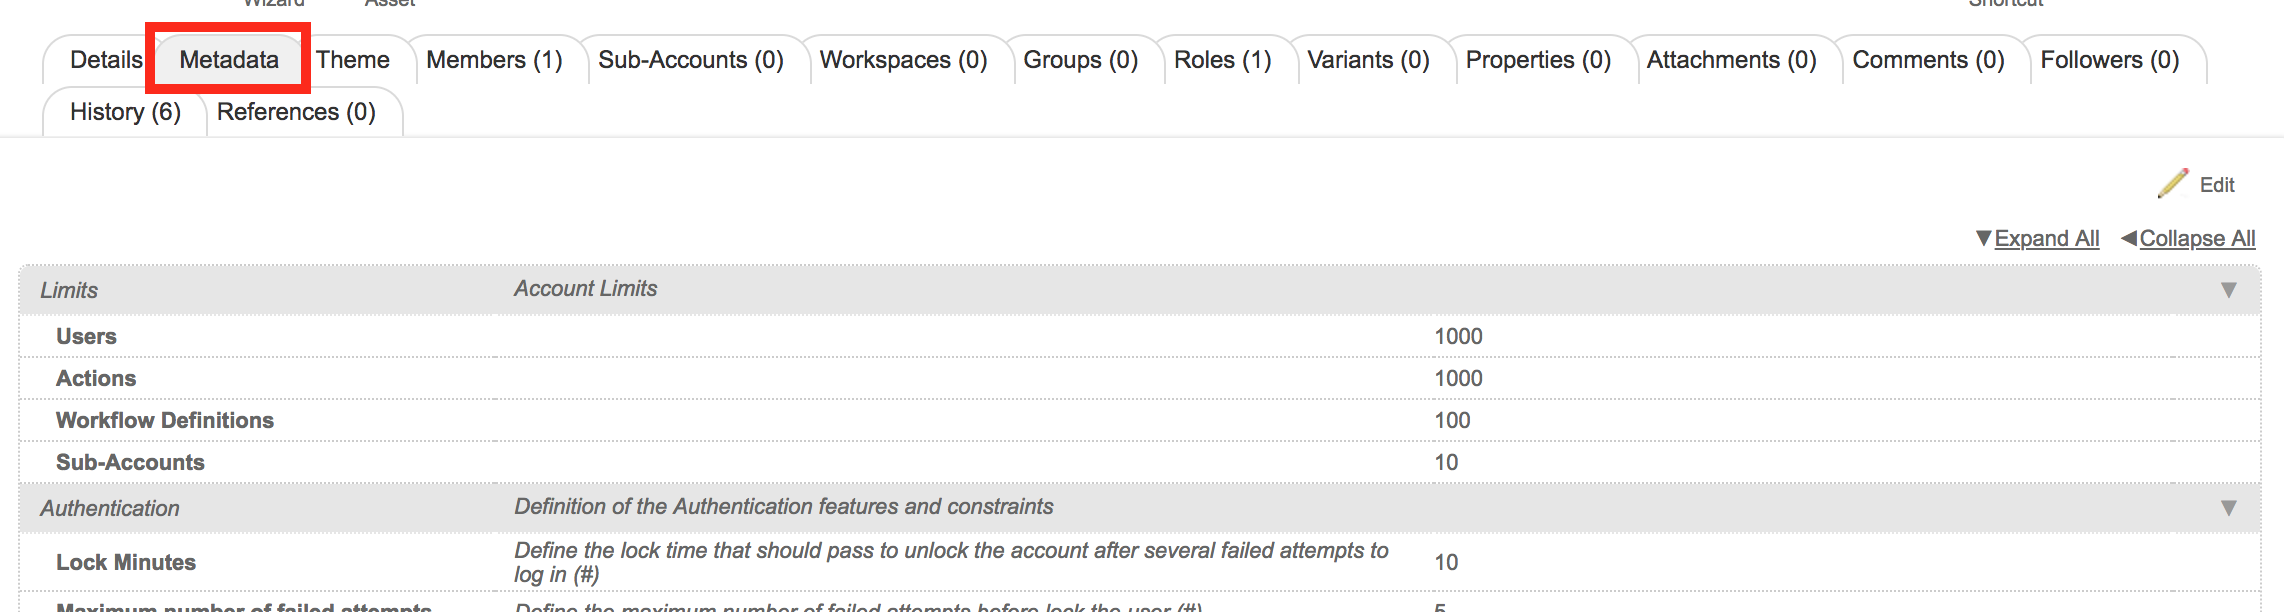This screenshot has width=2284, height=612.
Task: Click the Expand All link
Action: coord(2046,239)
